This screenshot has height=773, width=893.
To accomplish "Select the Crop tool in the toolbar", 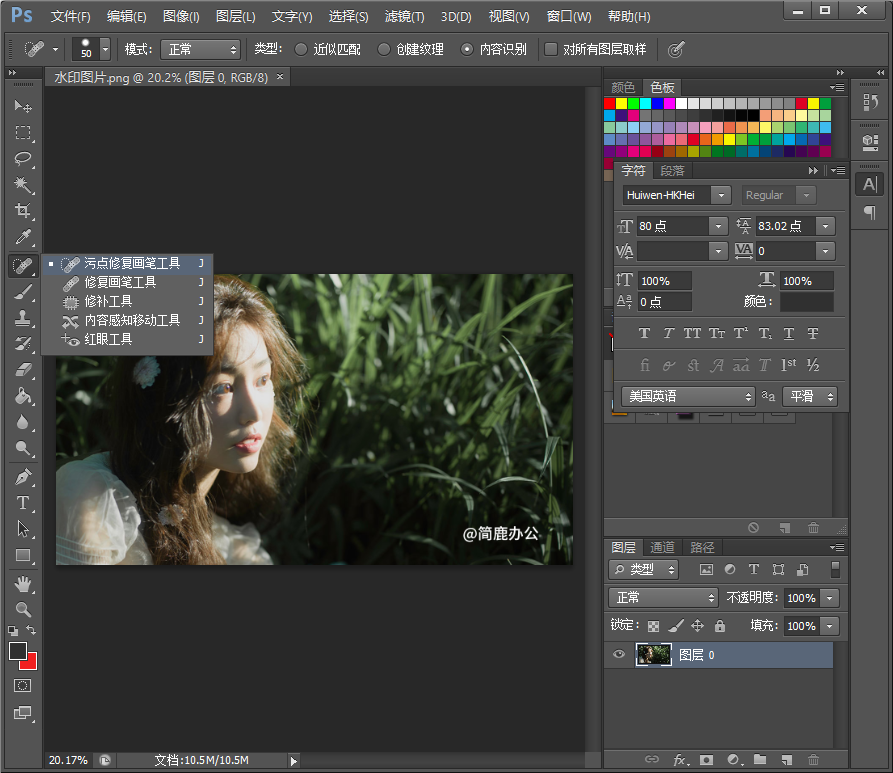I will (x=23, y=211).
